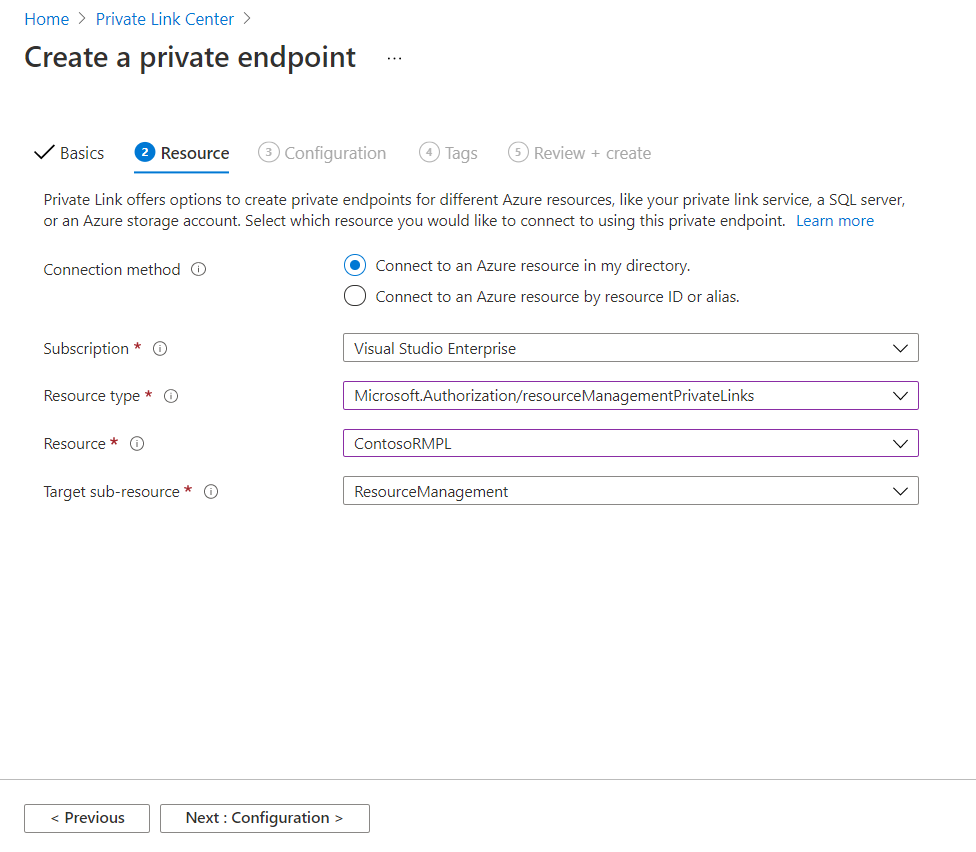Screen dimensions: 976x852
Task: Click the Previous button
Action: click(87, 818)
